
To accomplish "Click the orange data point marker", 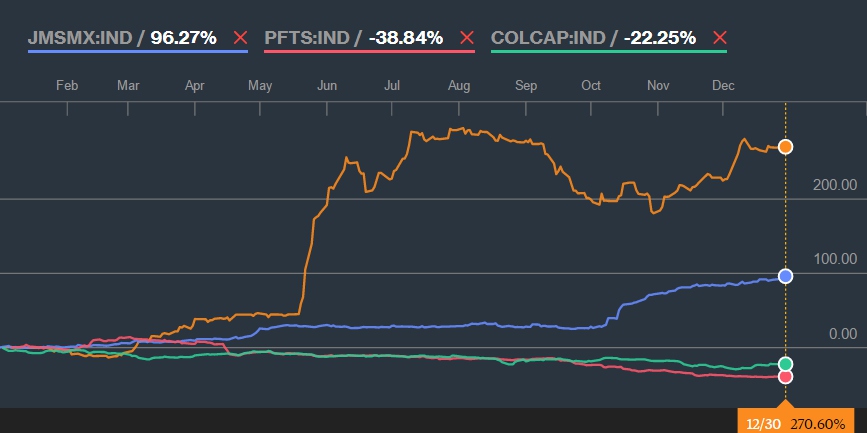I will click(785, 147).
